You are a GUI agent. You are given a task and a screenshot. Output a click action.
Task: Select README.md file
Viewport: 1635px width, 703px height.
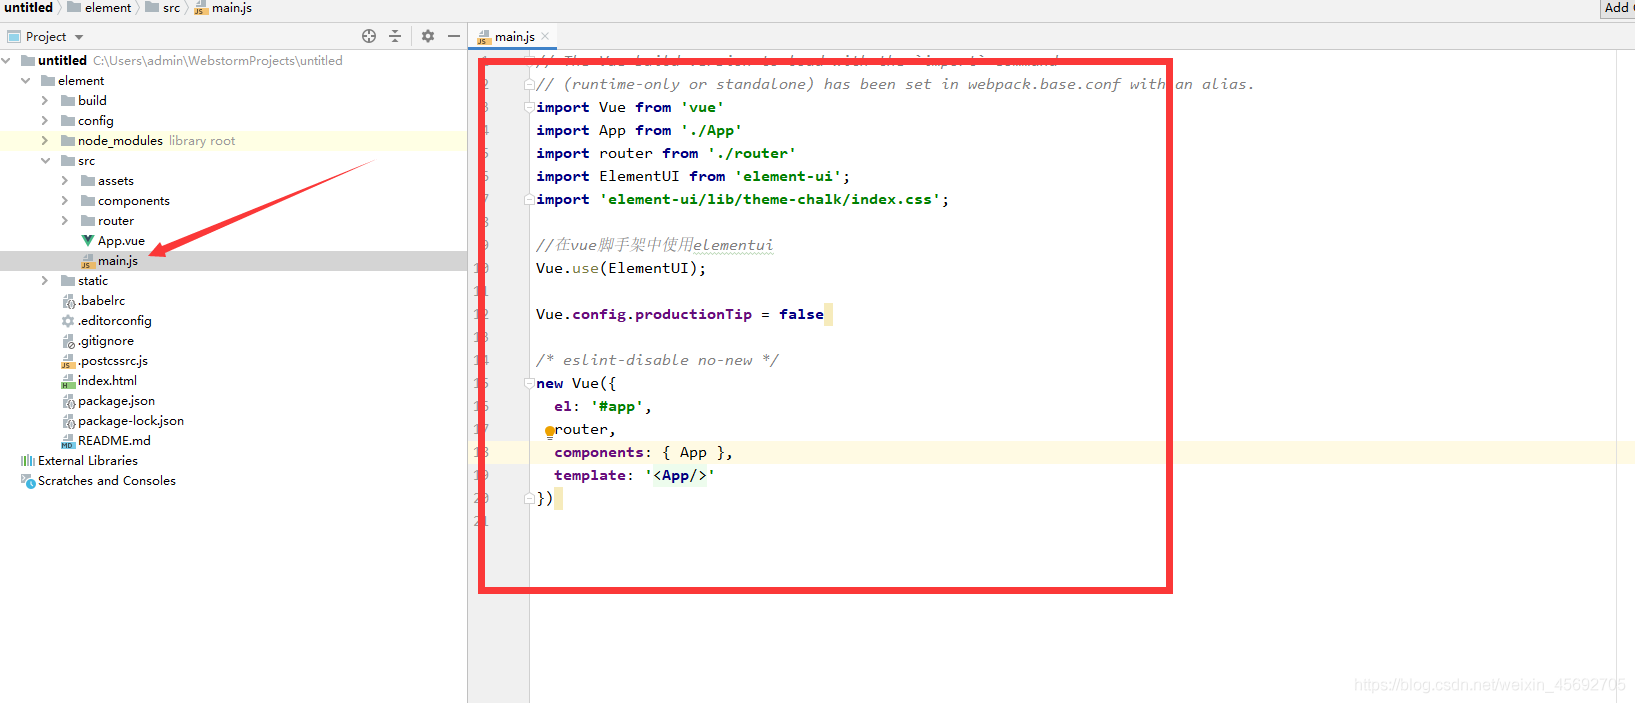[x=114, y=441]
